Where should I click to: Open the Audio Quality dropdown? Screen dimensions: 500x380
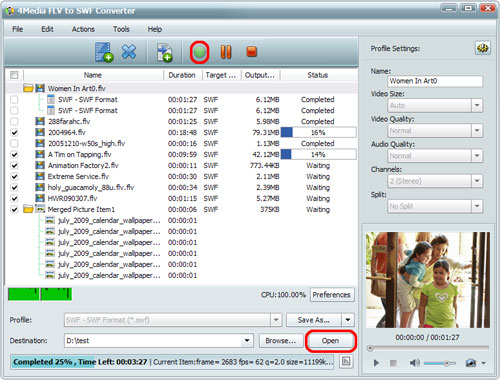click(x=477, y=156)
